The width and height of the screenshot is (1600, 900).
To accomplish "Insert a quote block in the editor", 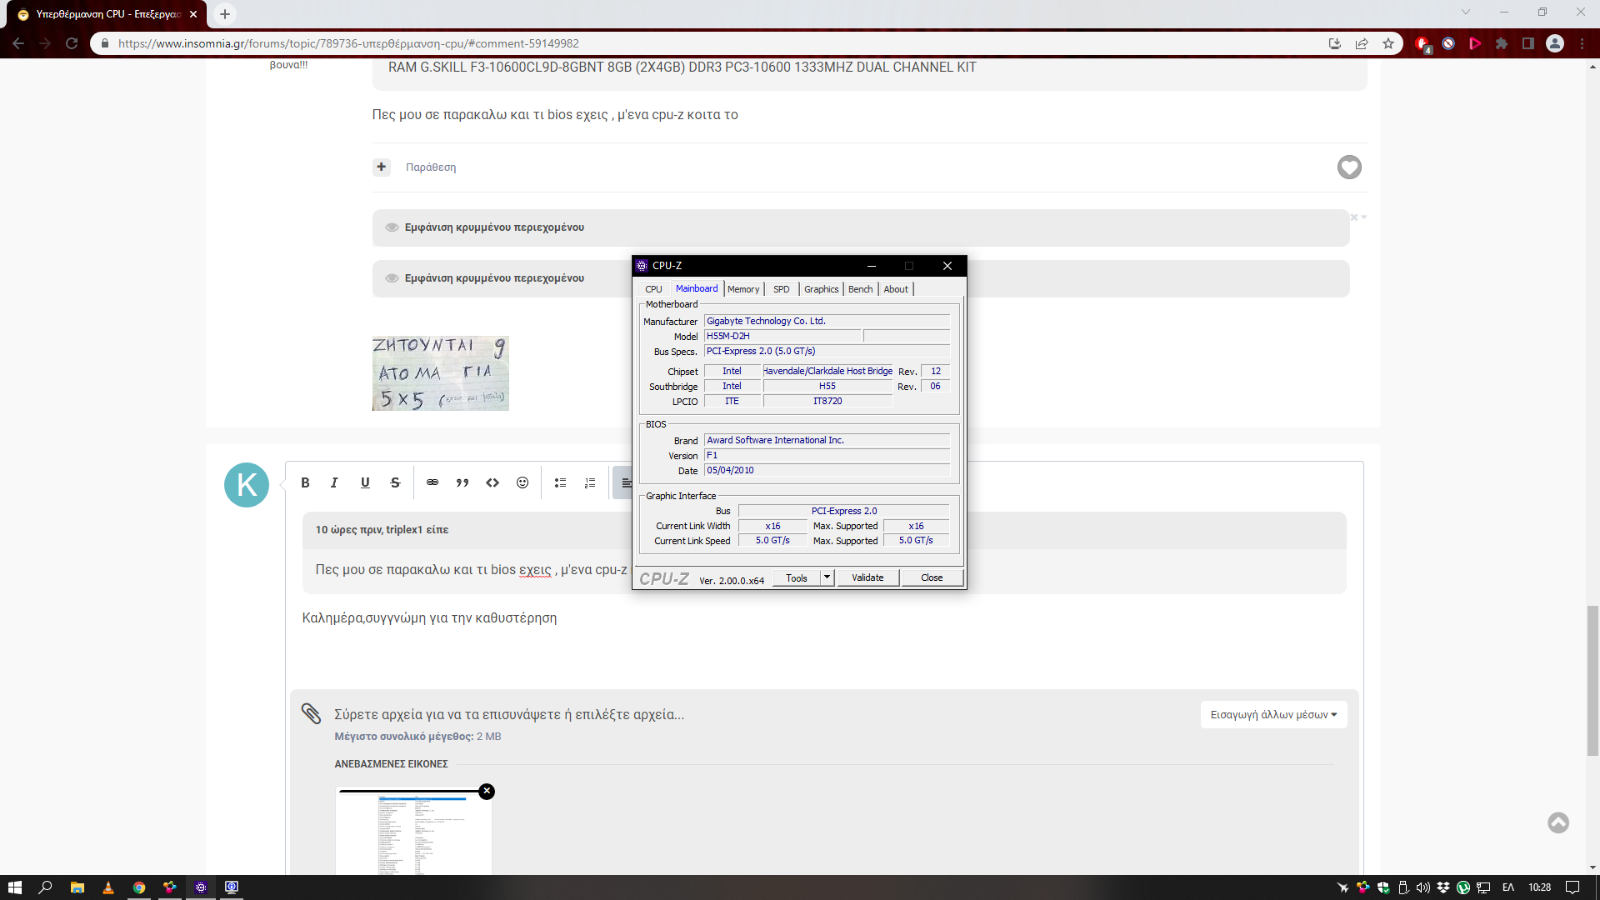I will [x=462, y=483].
